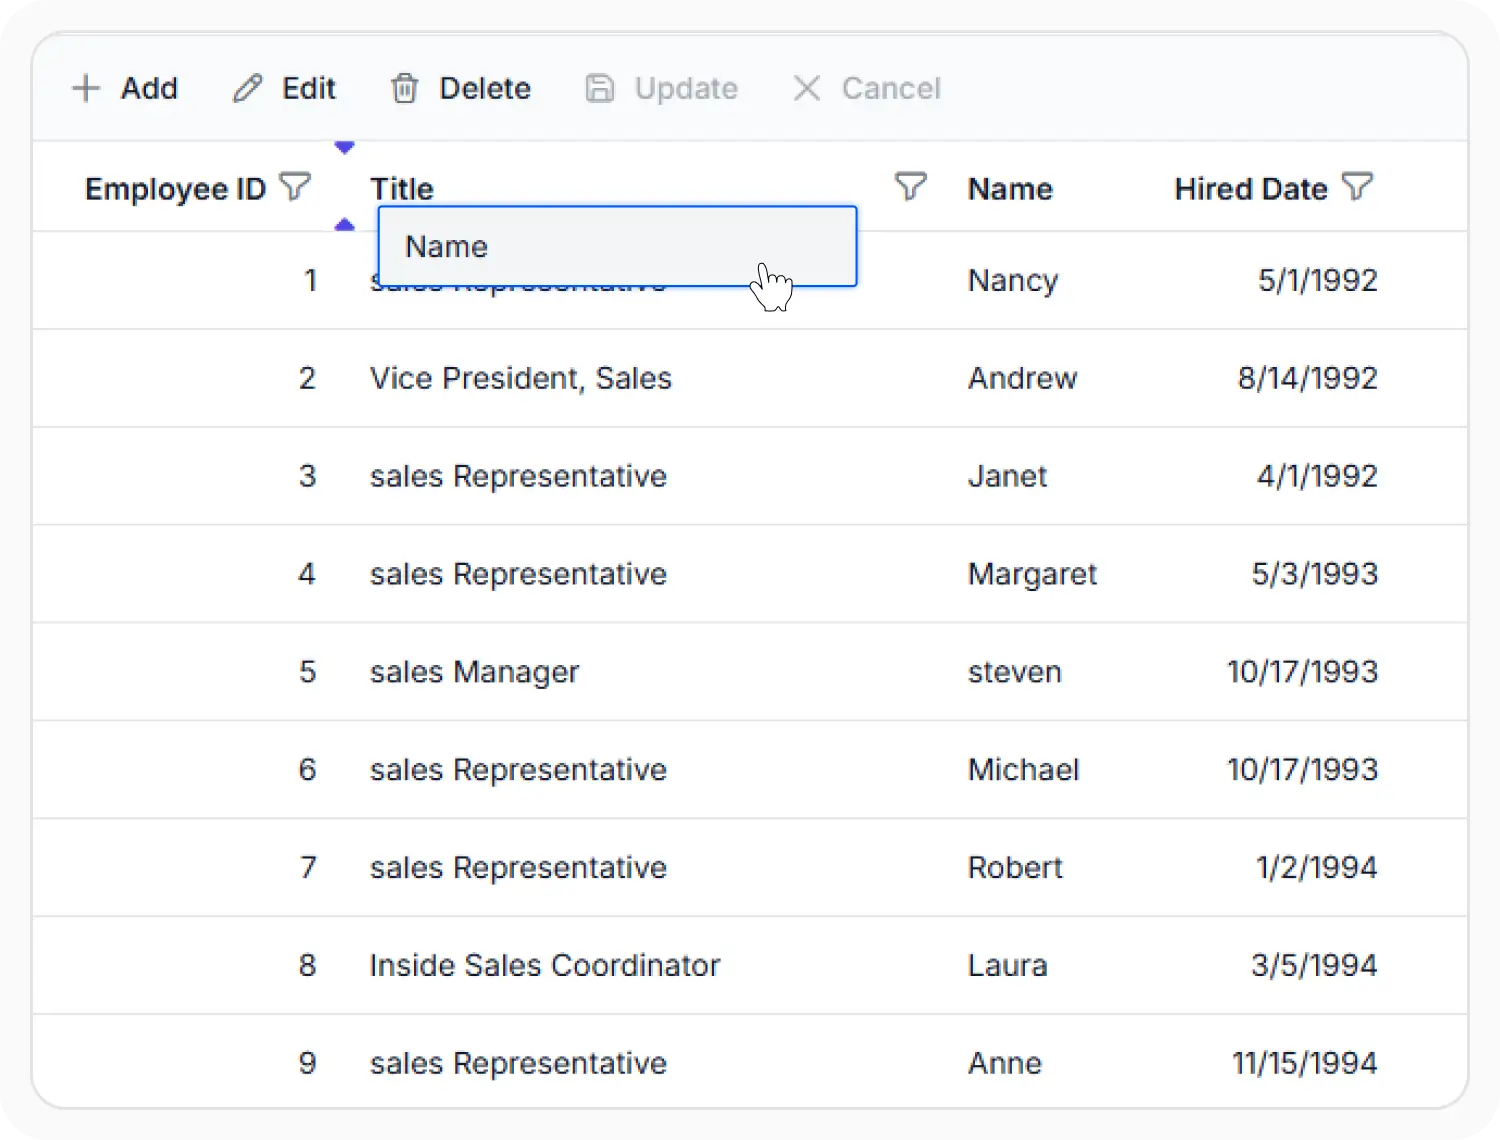Screen dimensions: 1500x1140
Task: Select the Janet name cell
Action: click(x=1007, y=476)
